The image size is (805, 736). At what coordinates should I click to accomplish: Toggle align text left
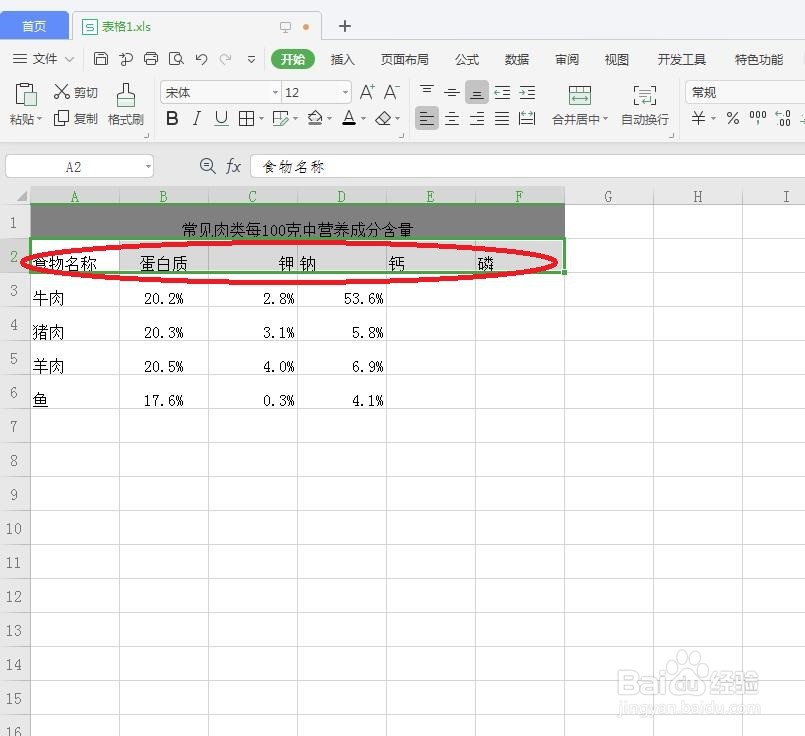[x=427, y=119]
